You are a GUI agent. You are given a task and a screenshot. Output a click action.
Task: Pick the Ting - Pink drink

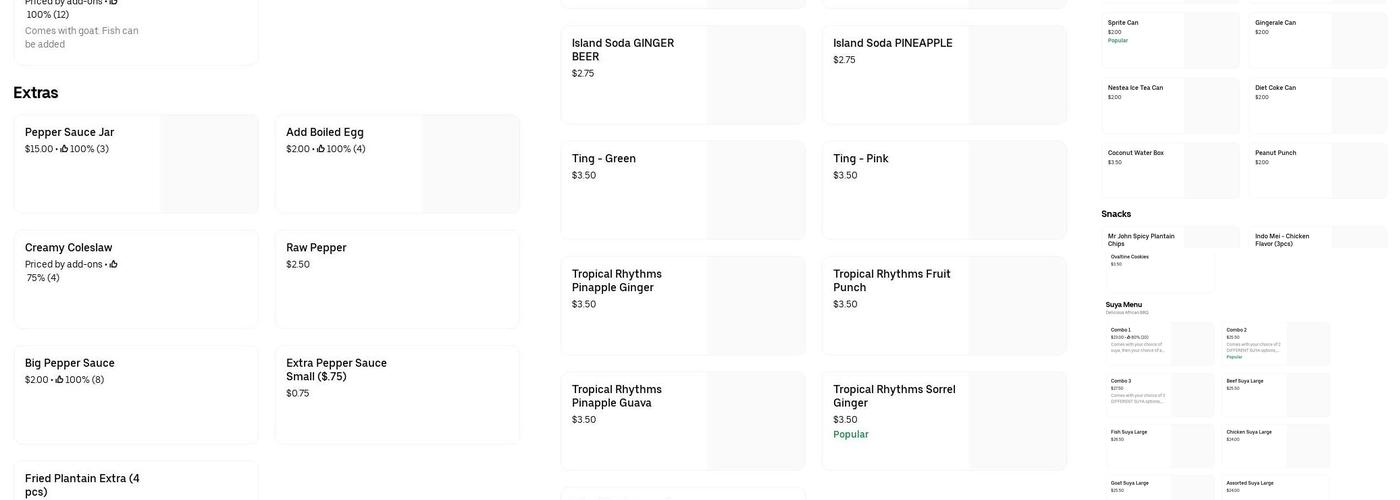coord(943,190)
